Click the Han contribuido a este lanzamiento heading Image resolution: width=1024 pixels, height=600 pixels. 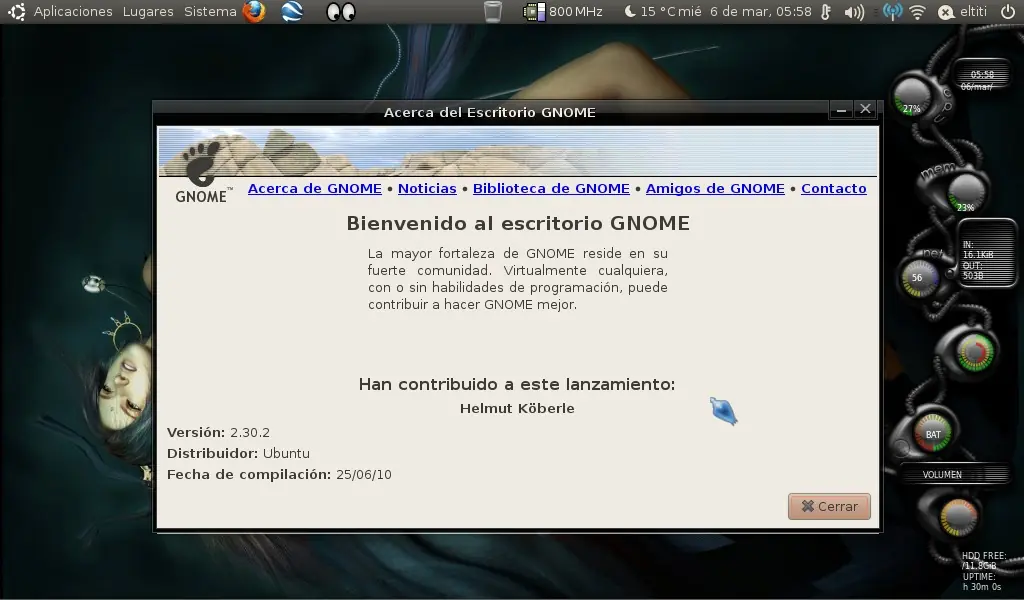[x=517, y=384]
